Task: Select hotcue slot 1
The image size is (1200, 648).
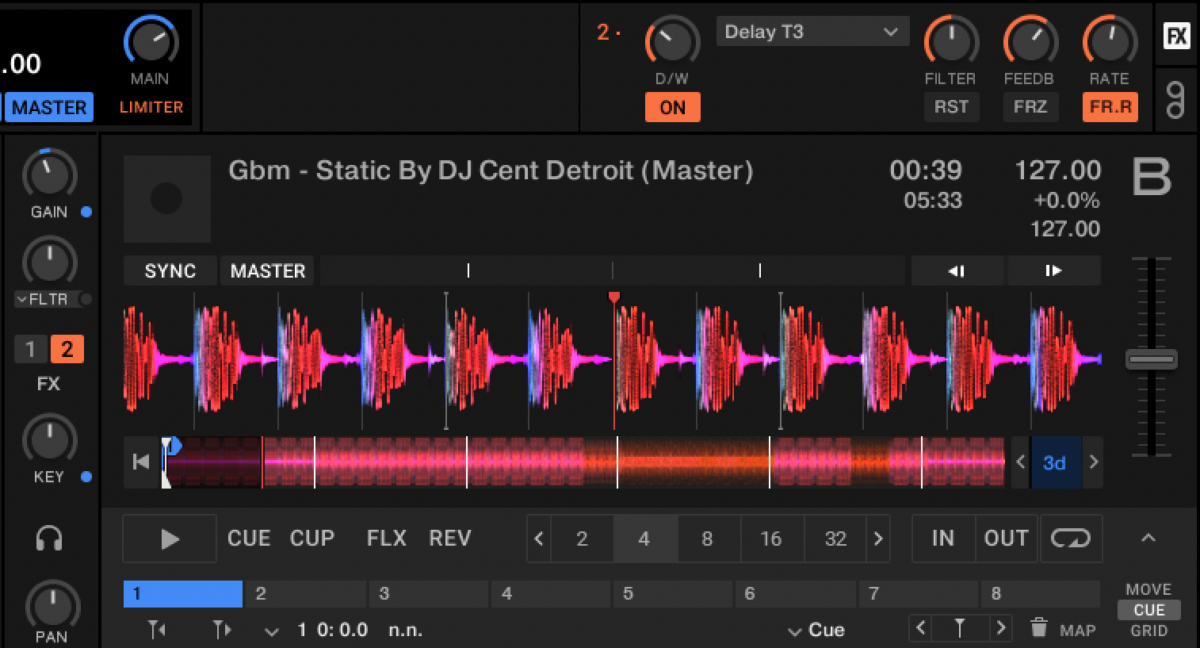Action: 183,594
